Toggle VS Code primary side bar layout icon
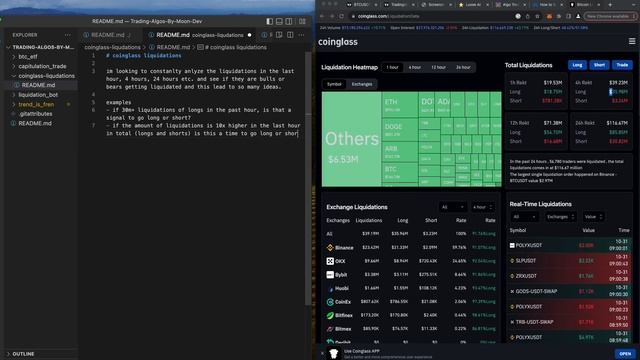The image size is (640, 360). tap(269, 21)
